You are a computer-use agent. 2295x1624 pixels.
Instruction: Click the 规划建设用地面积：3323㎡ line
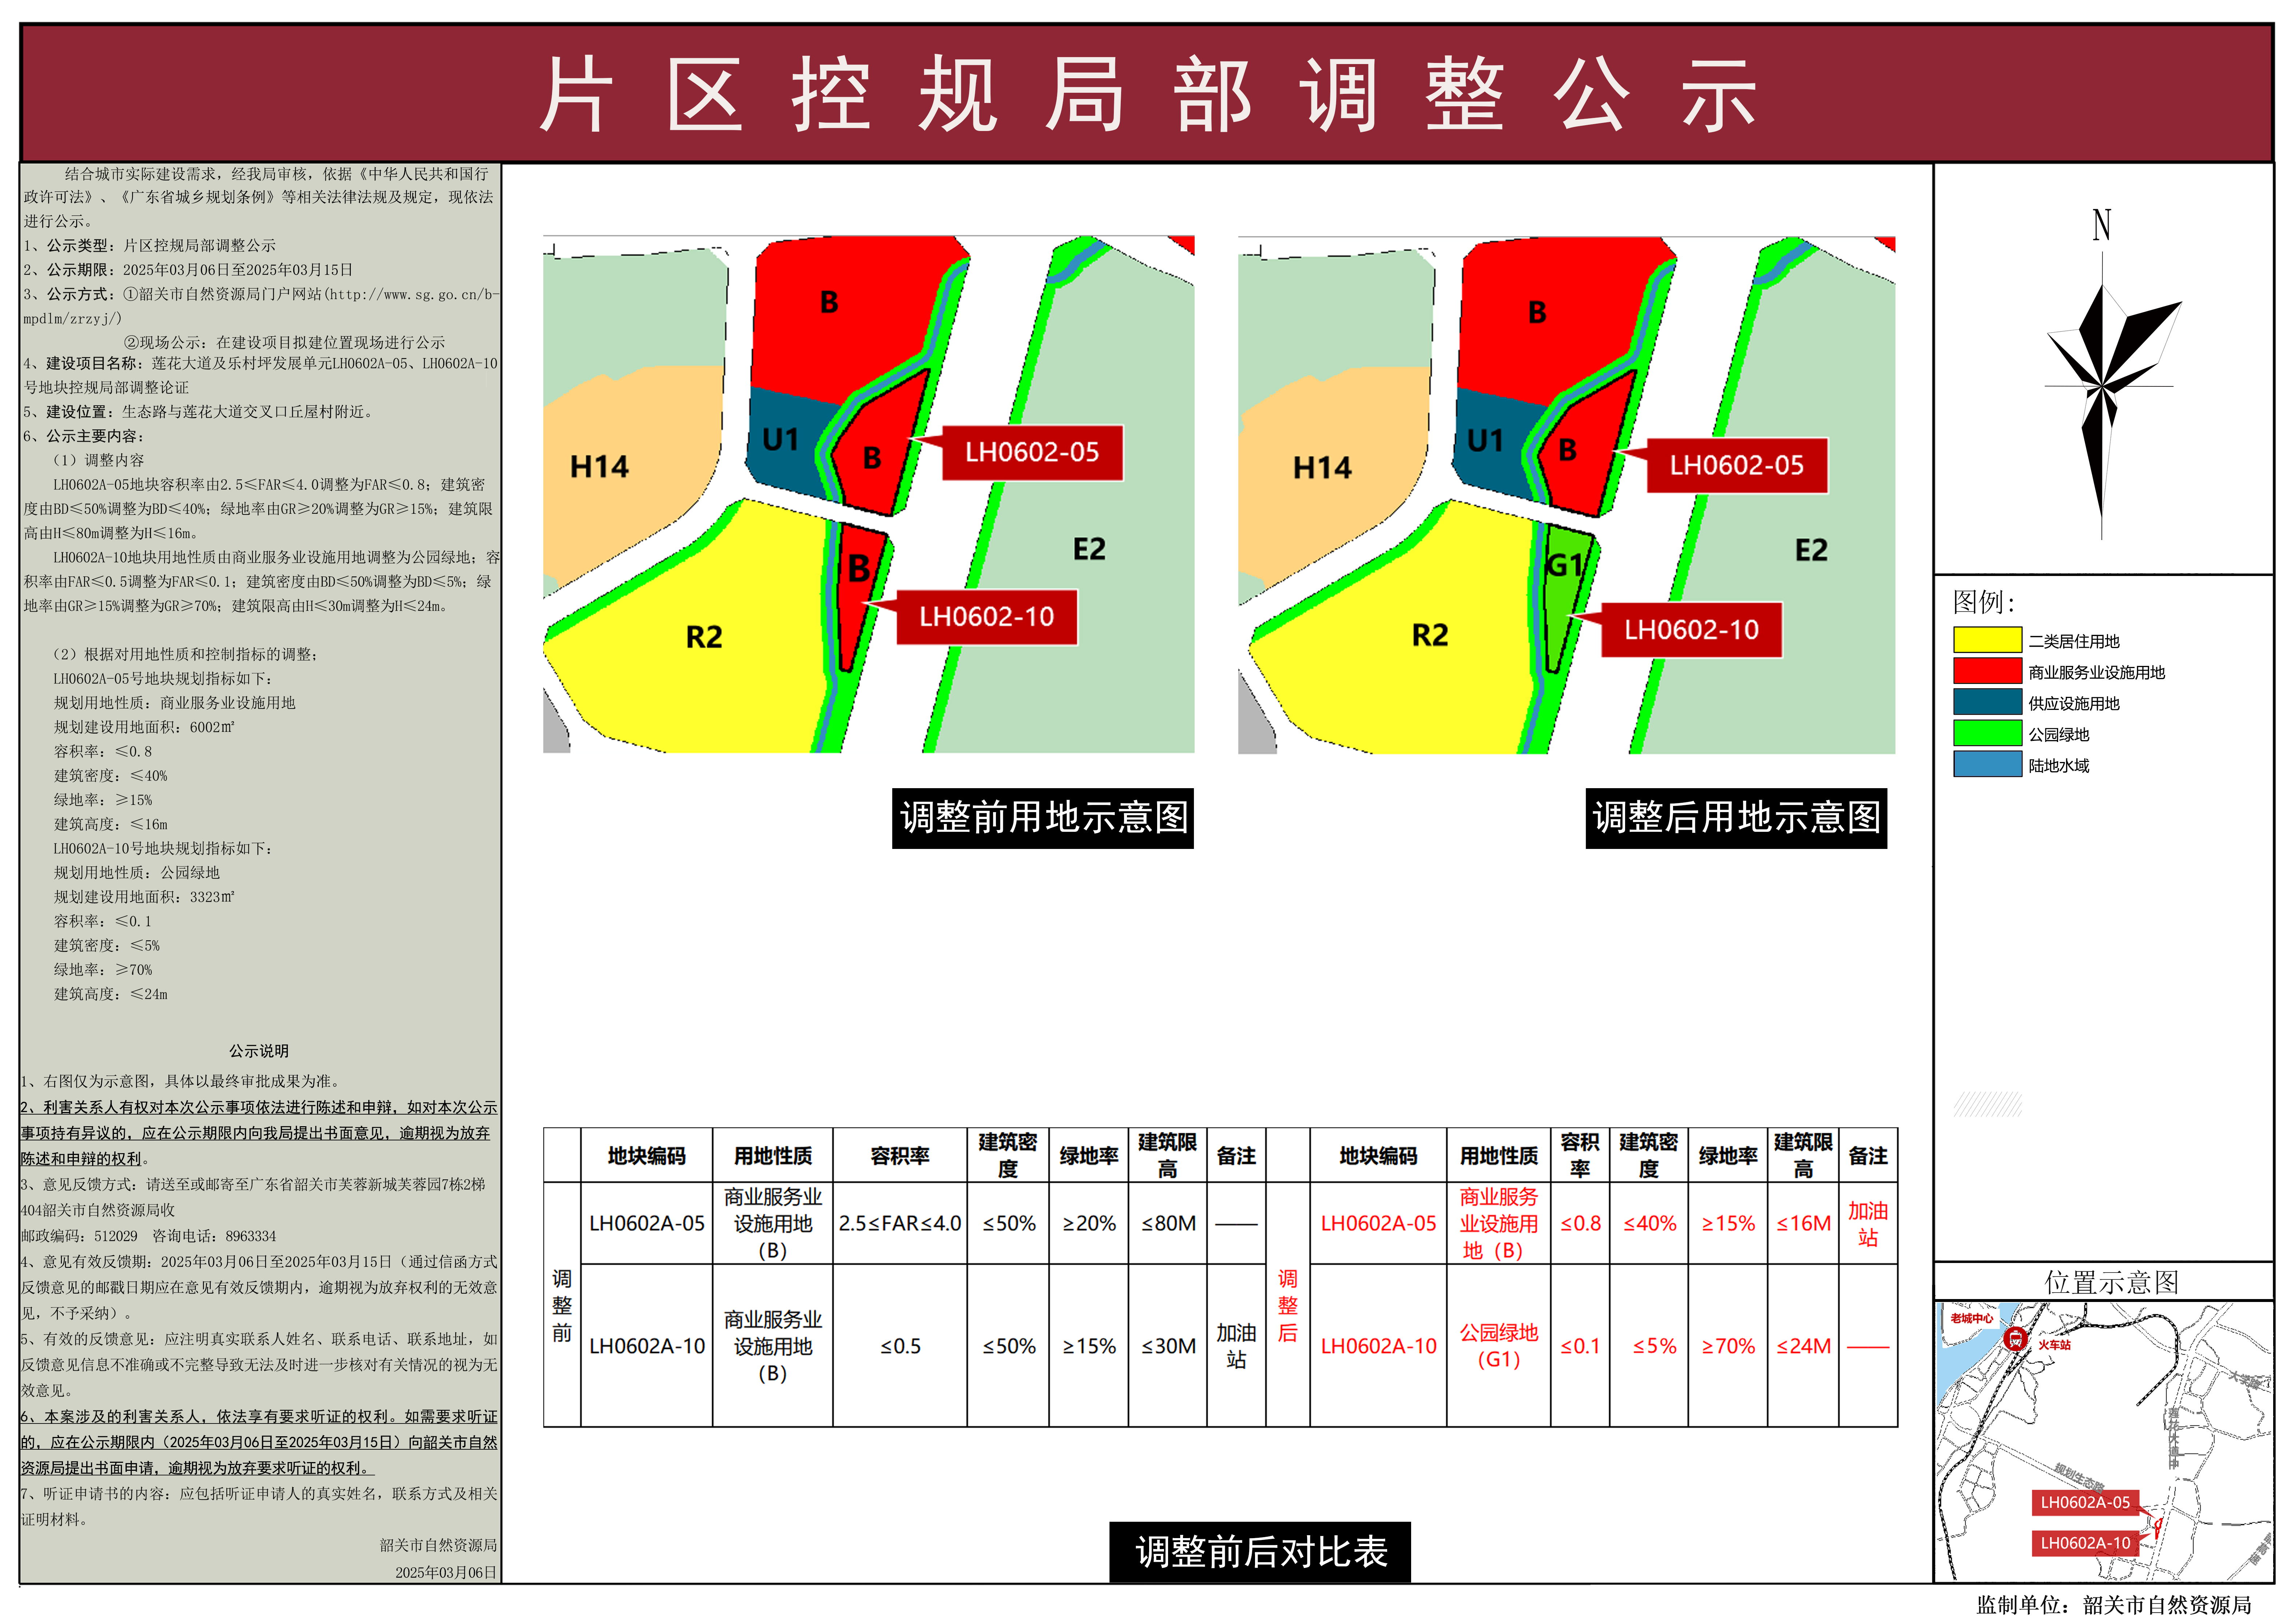(144, 897)
